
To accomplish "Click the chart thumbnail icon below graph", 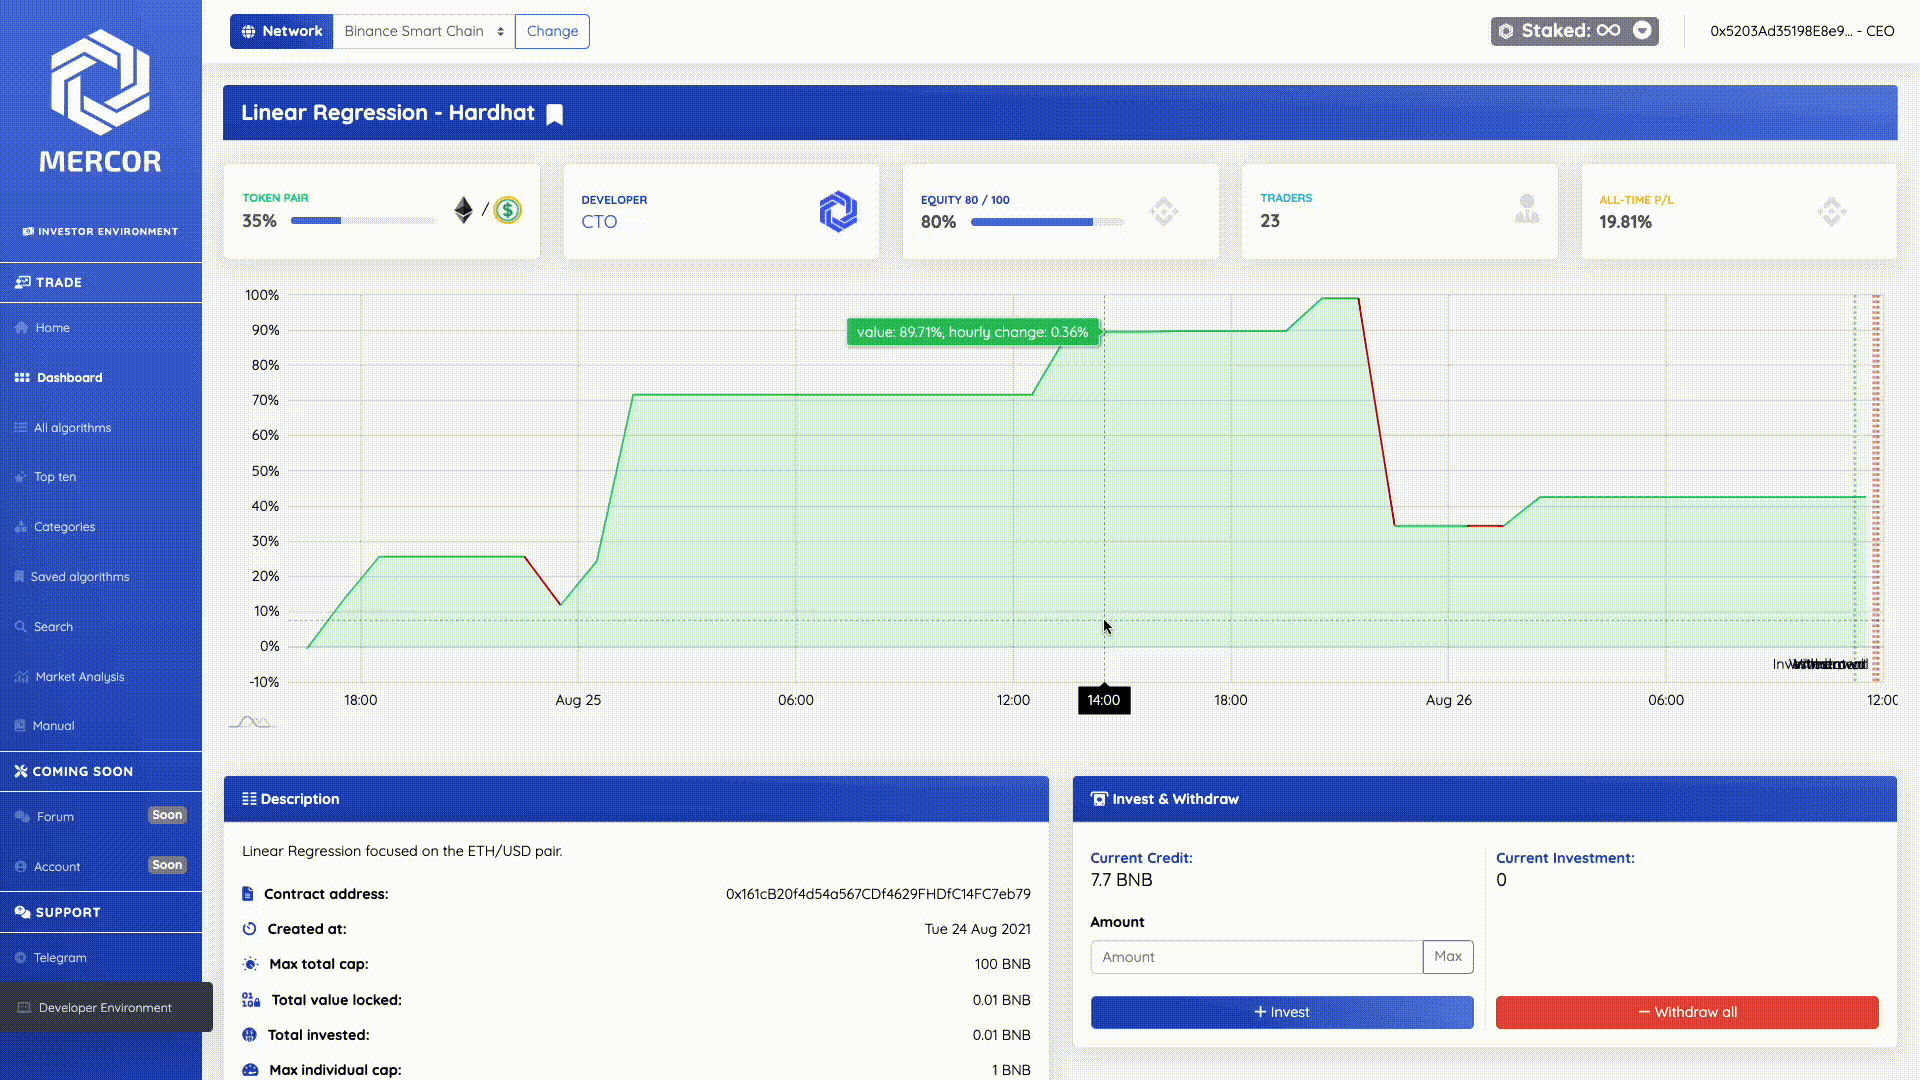I will coord(252,722).
